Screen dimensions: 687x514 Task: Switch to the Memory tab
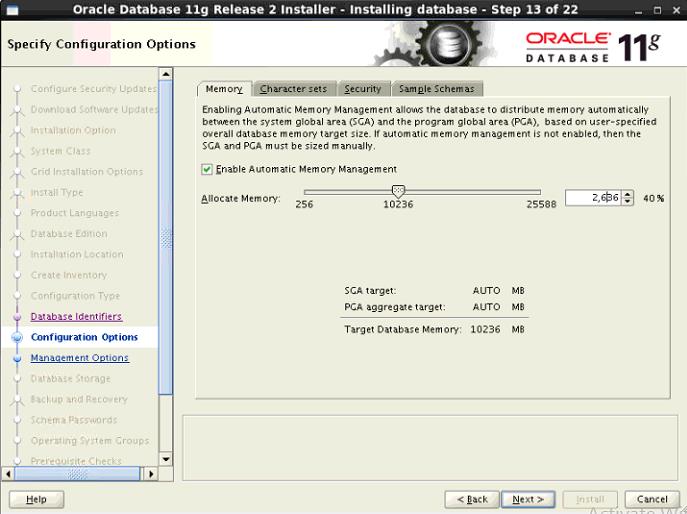224,89
